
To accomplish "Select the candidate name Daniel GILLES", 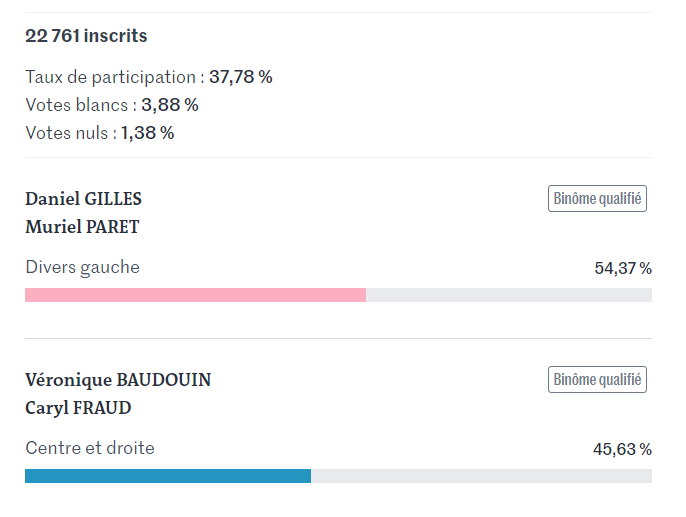I will pyautogui.click(x=84, y=199).
